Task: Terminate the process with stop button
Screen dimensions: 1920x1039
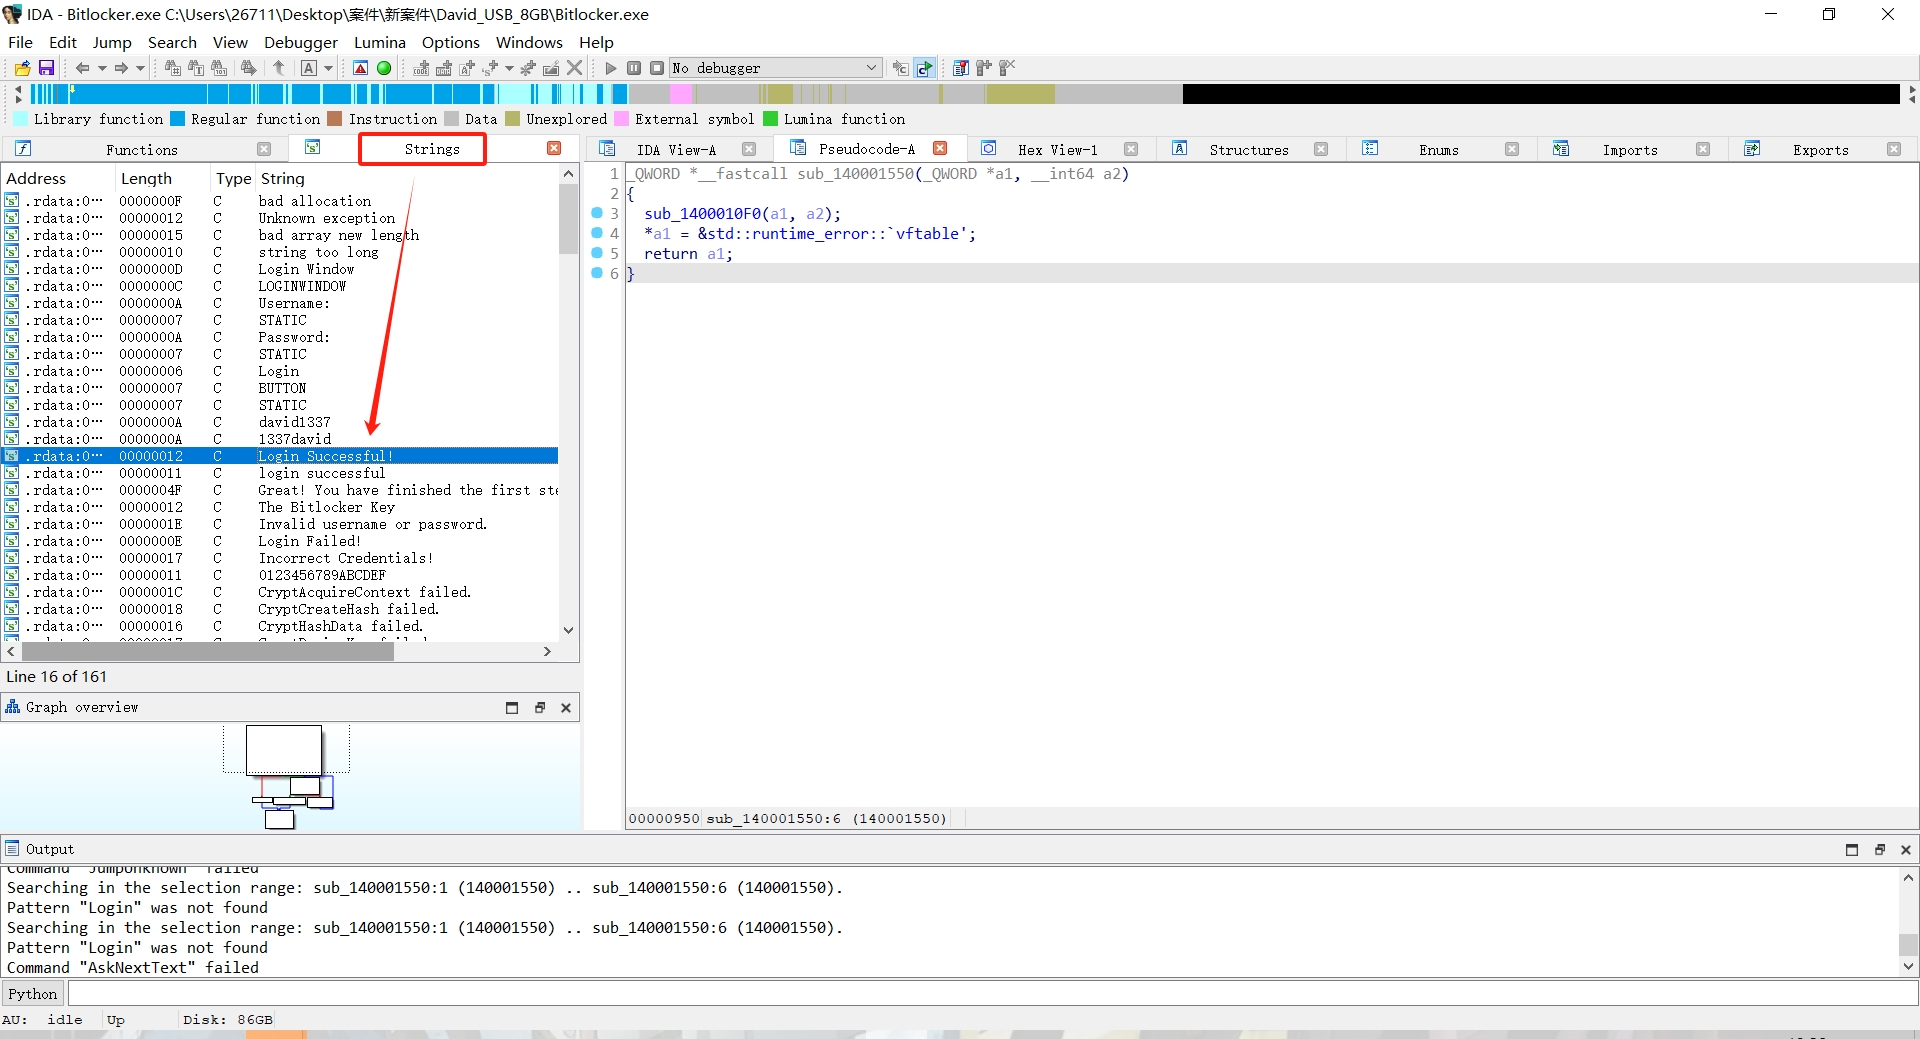Action: click(x=657, y=68)
